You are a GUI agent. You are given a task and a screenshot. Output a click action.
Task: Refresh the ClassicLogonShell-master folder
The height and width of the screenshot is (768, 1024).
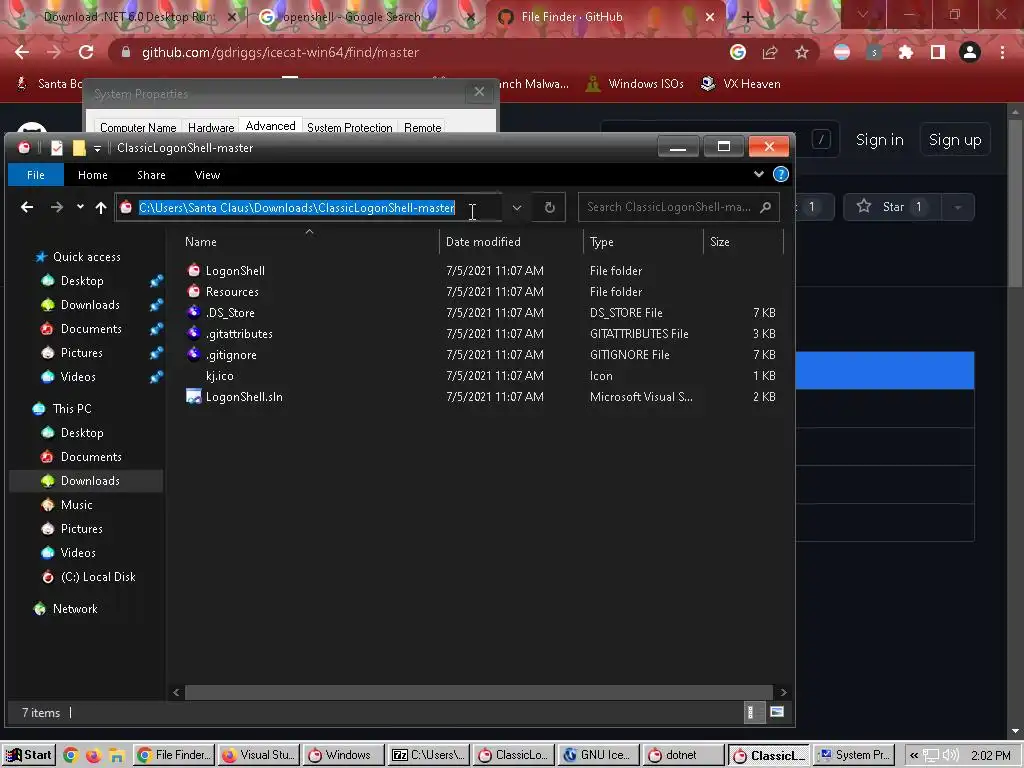549,207
